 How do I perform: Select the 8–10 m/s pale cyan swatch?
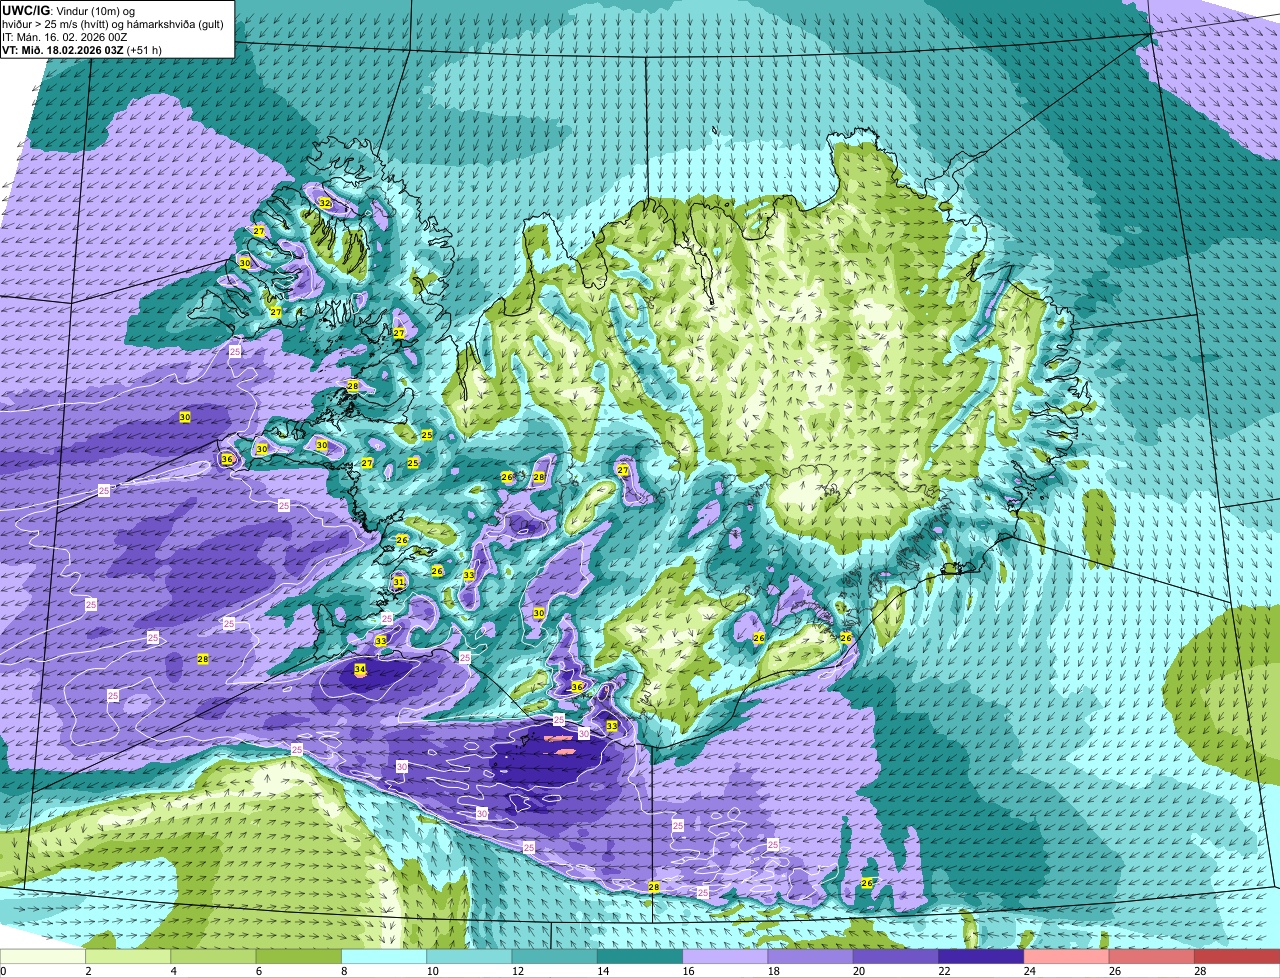pos(384,957)
